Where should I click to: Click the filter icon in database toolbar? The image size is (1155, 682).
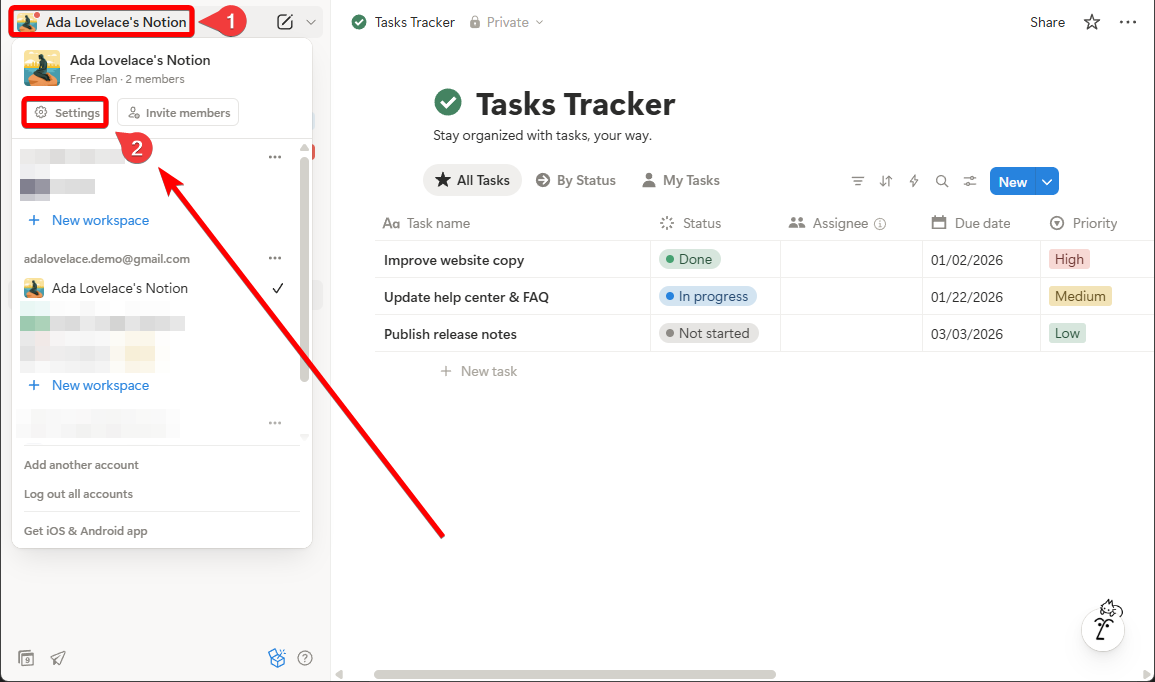tap(857, 181)
